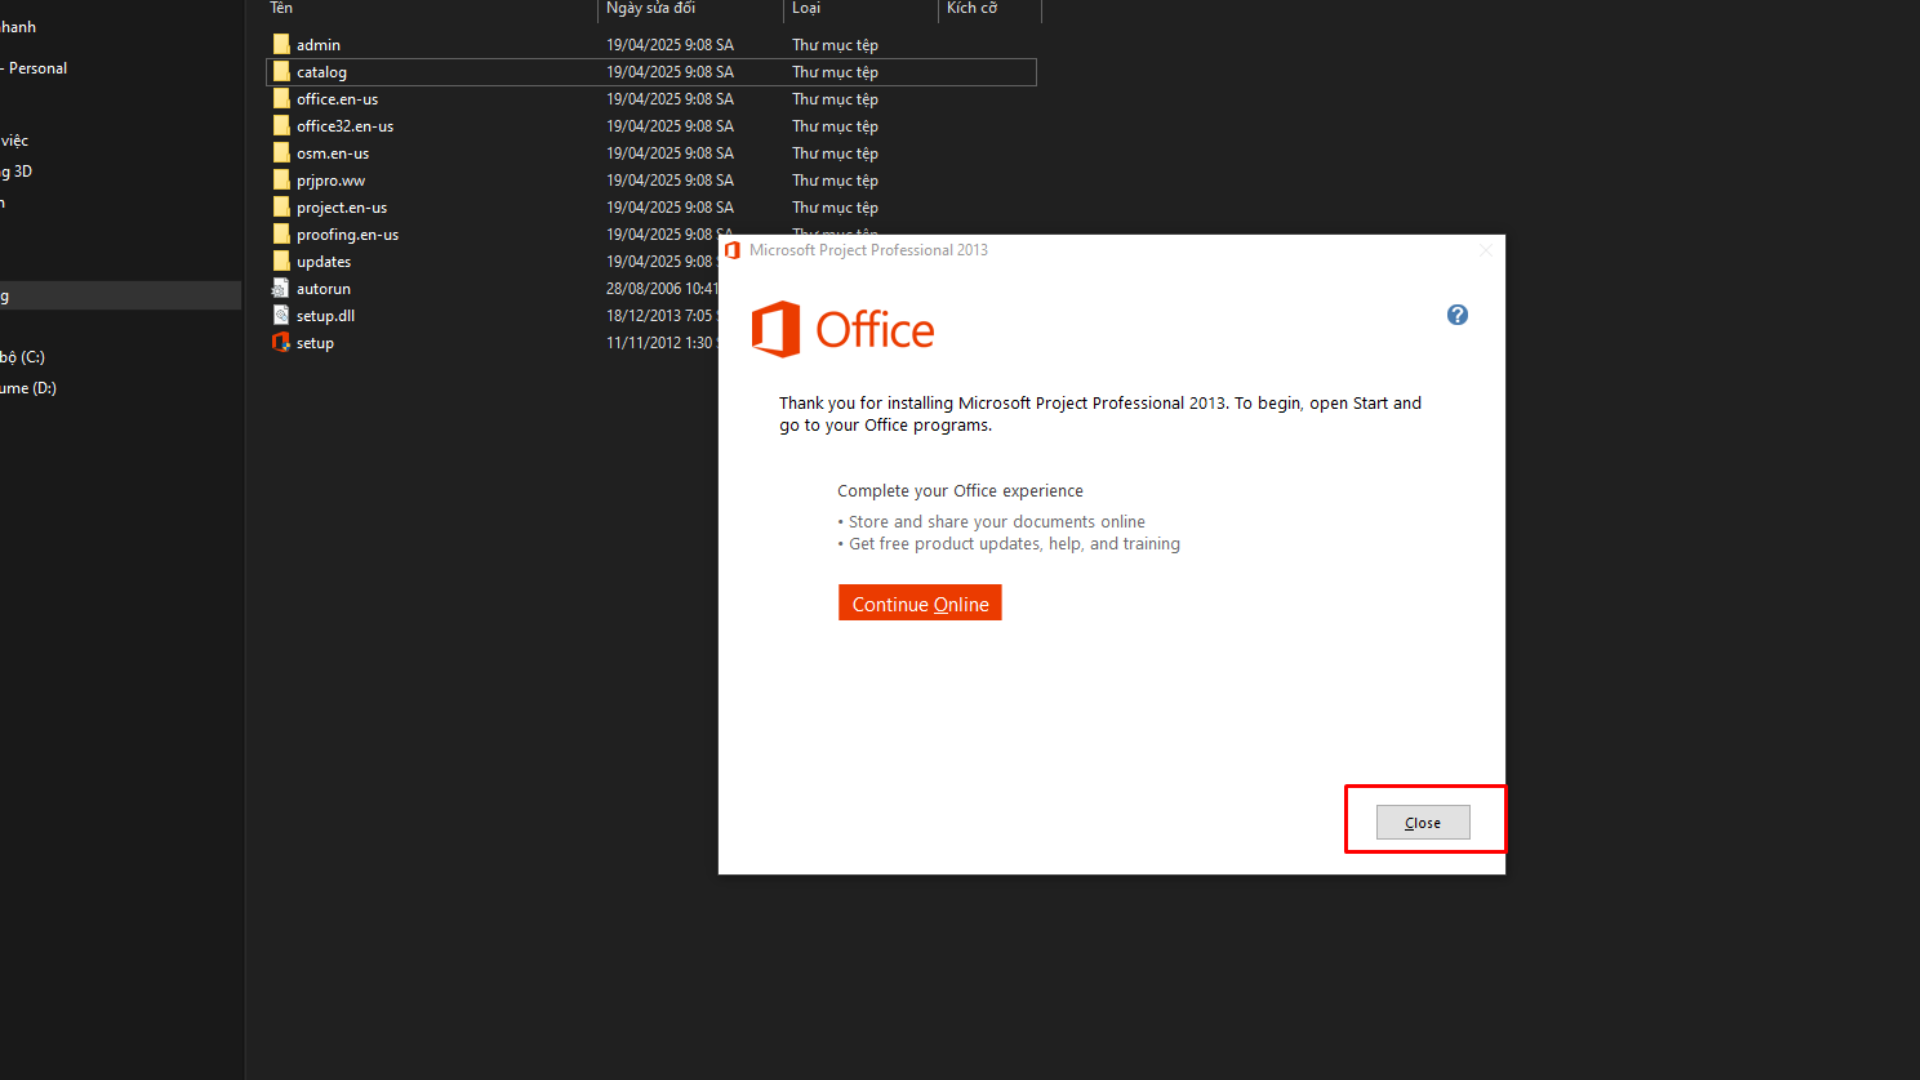
Task: Click the blue help question mark icon
Action: pyautogui.click(x=1457, y=315)
